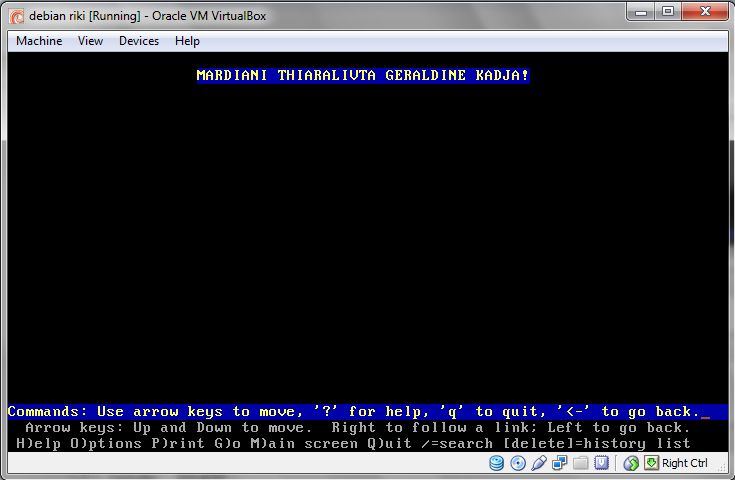Click the optical disc CD/DVD icon
The height and width of the screenshot is (480, 735).
click(518, 463)
